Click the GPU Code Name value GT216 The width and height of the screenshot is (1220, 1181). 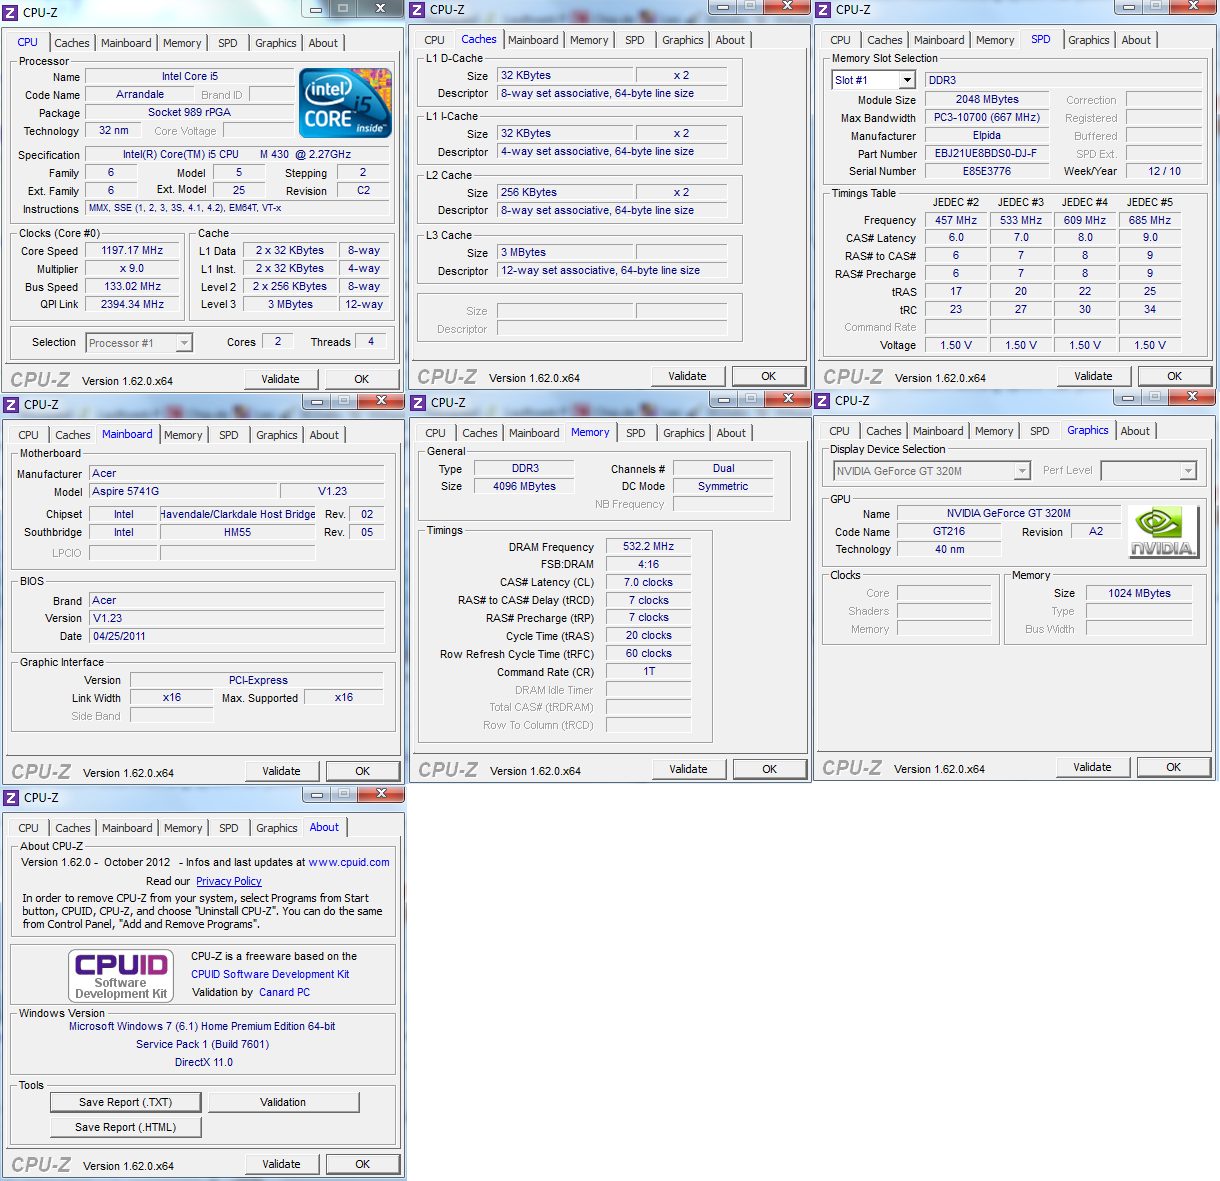pos(949,532)
